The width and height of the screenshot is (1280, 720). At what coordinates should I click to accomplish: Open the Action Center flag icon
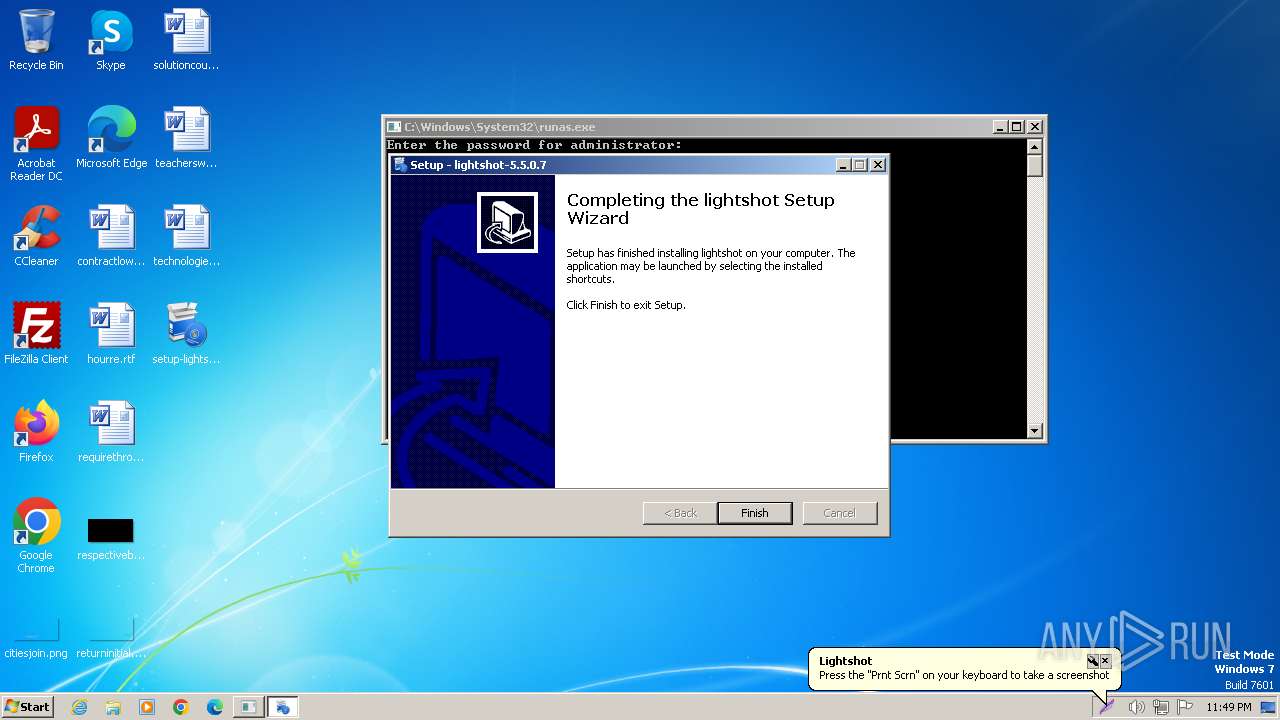tap(1185, 707)
